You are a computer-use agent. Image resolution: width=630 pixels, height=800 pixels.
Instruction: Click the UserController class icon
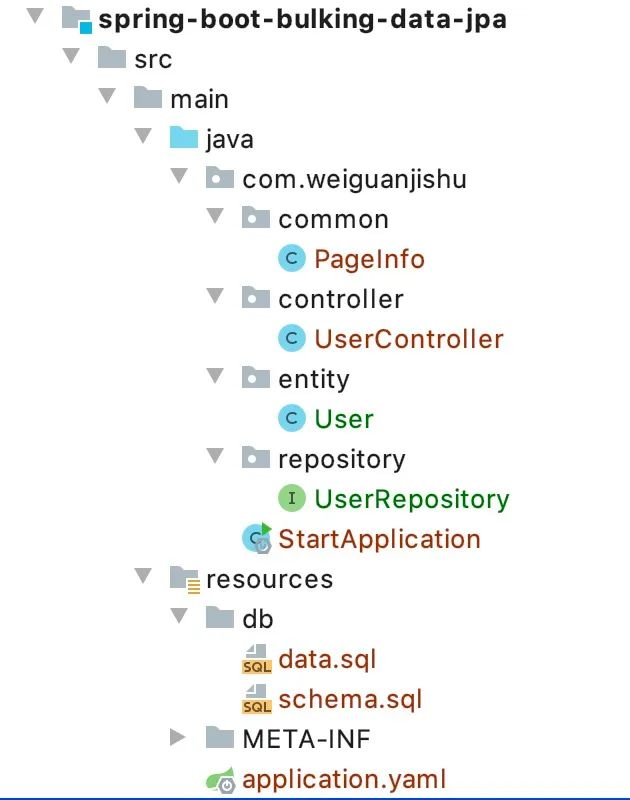pos(292,338)
